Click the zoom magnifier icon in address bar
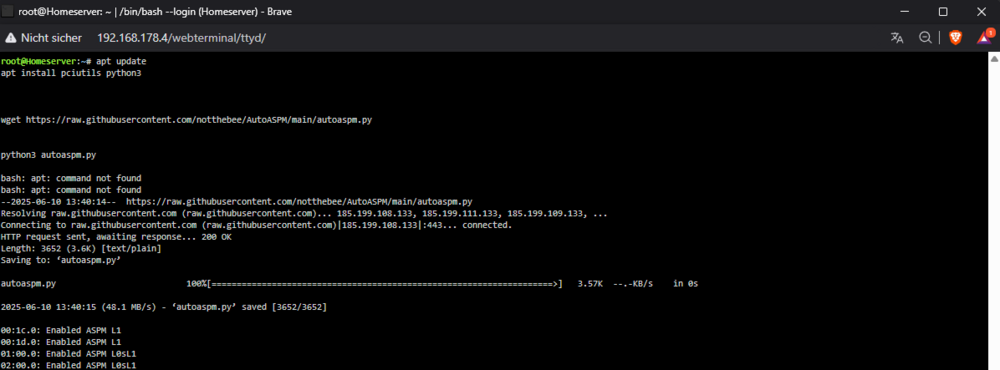Screen dimensions: 1000x370 pyautogui.click(x=925, y=38)
